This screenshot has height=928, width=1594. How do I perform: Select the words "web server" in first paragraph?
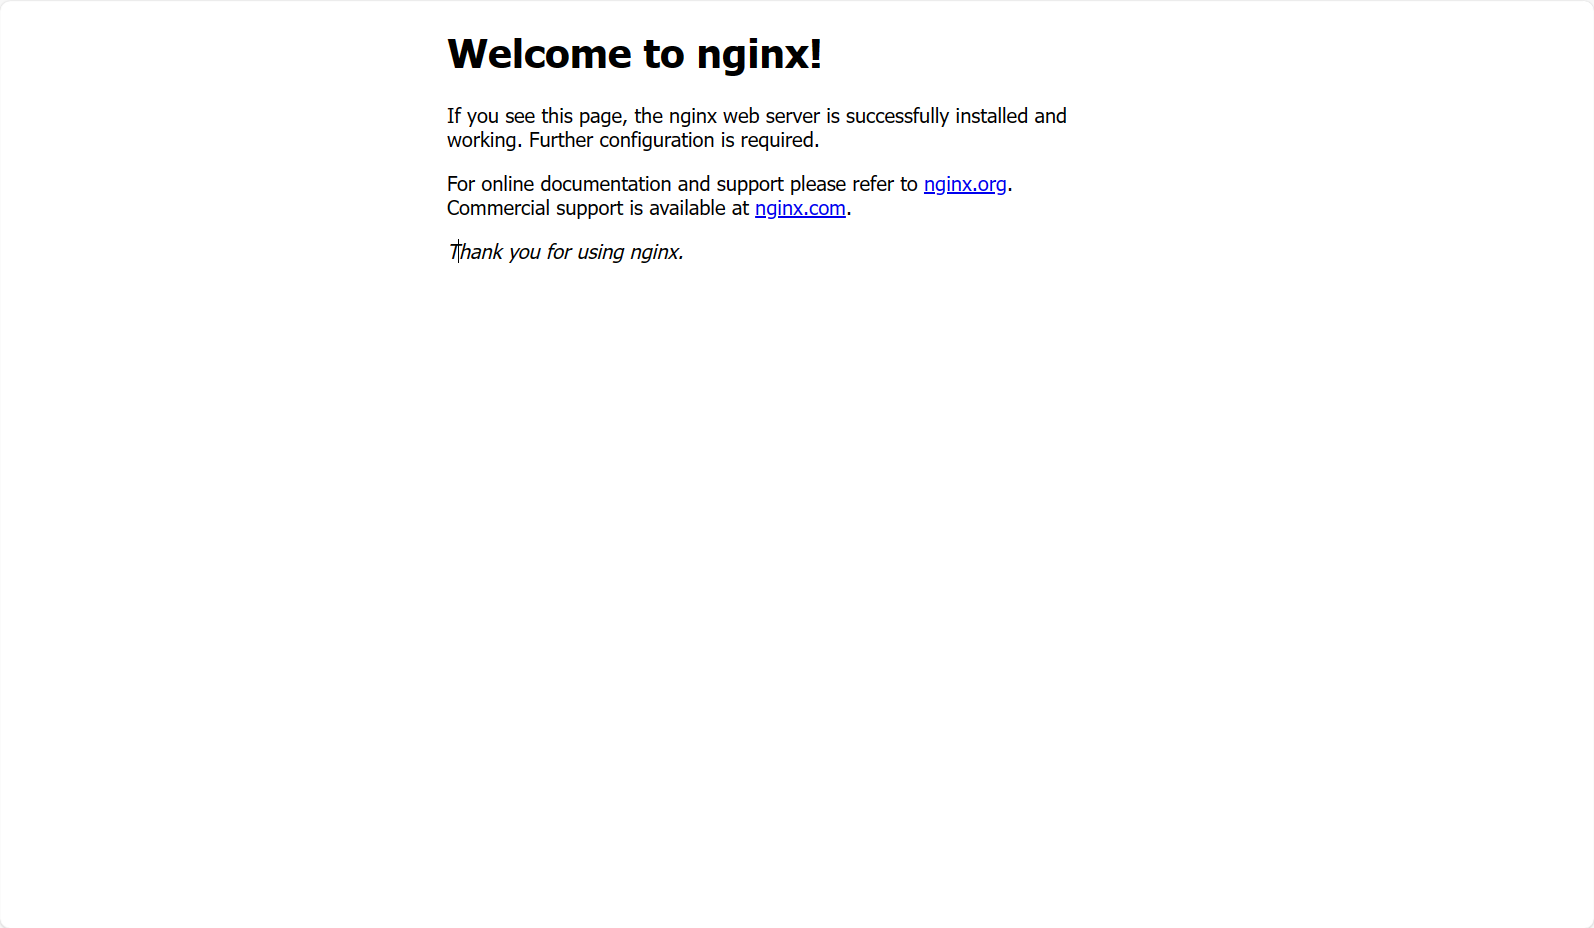(x=771, y=116)
